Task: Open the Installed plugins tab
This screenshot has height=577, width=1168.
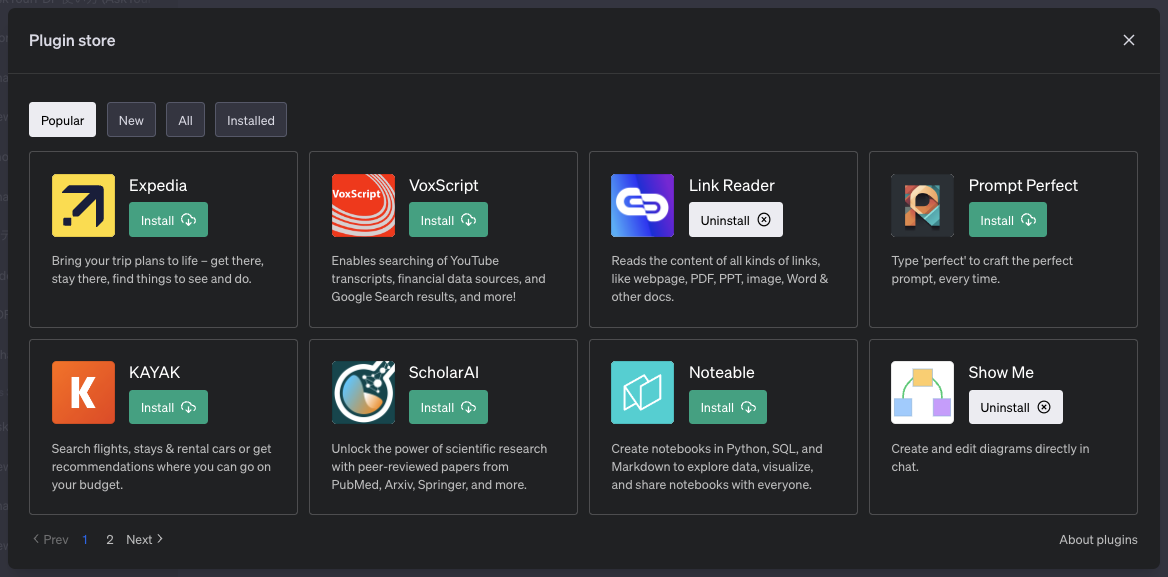Action: pyautogui.click(x=251, y=120)
